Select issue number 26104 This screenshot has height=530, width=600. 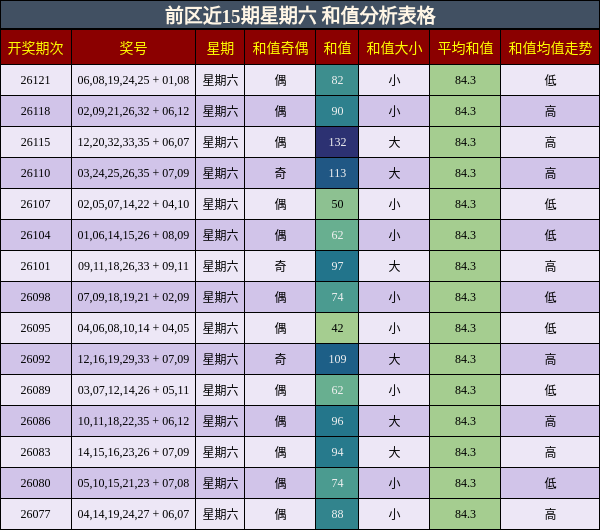pyautogui.click(x=36, y=235)
